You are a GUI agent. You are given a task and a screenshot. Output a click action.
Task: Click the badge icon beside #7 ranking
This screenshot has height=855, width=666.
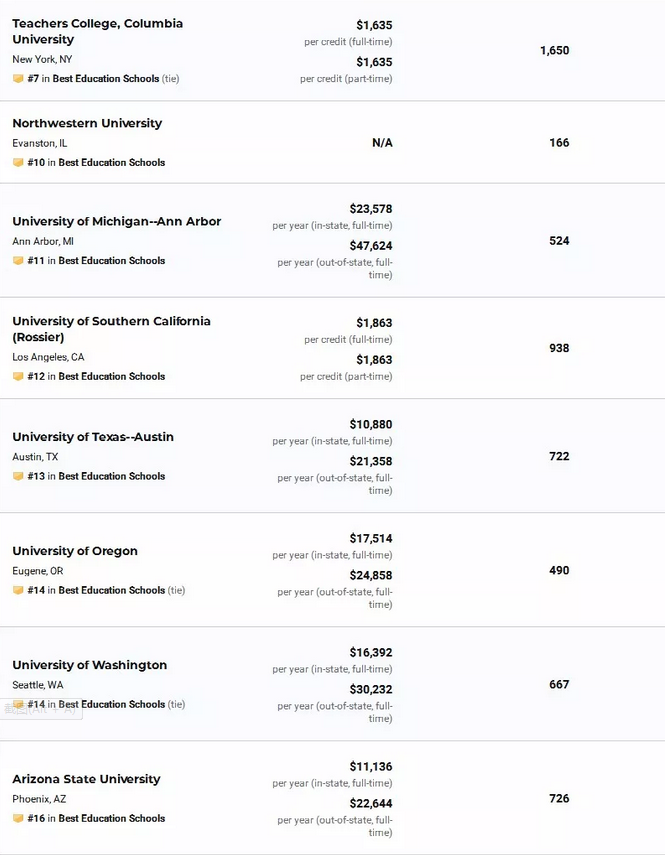tap(18, 79)
